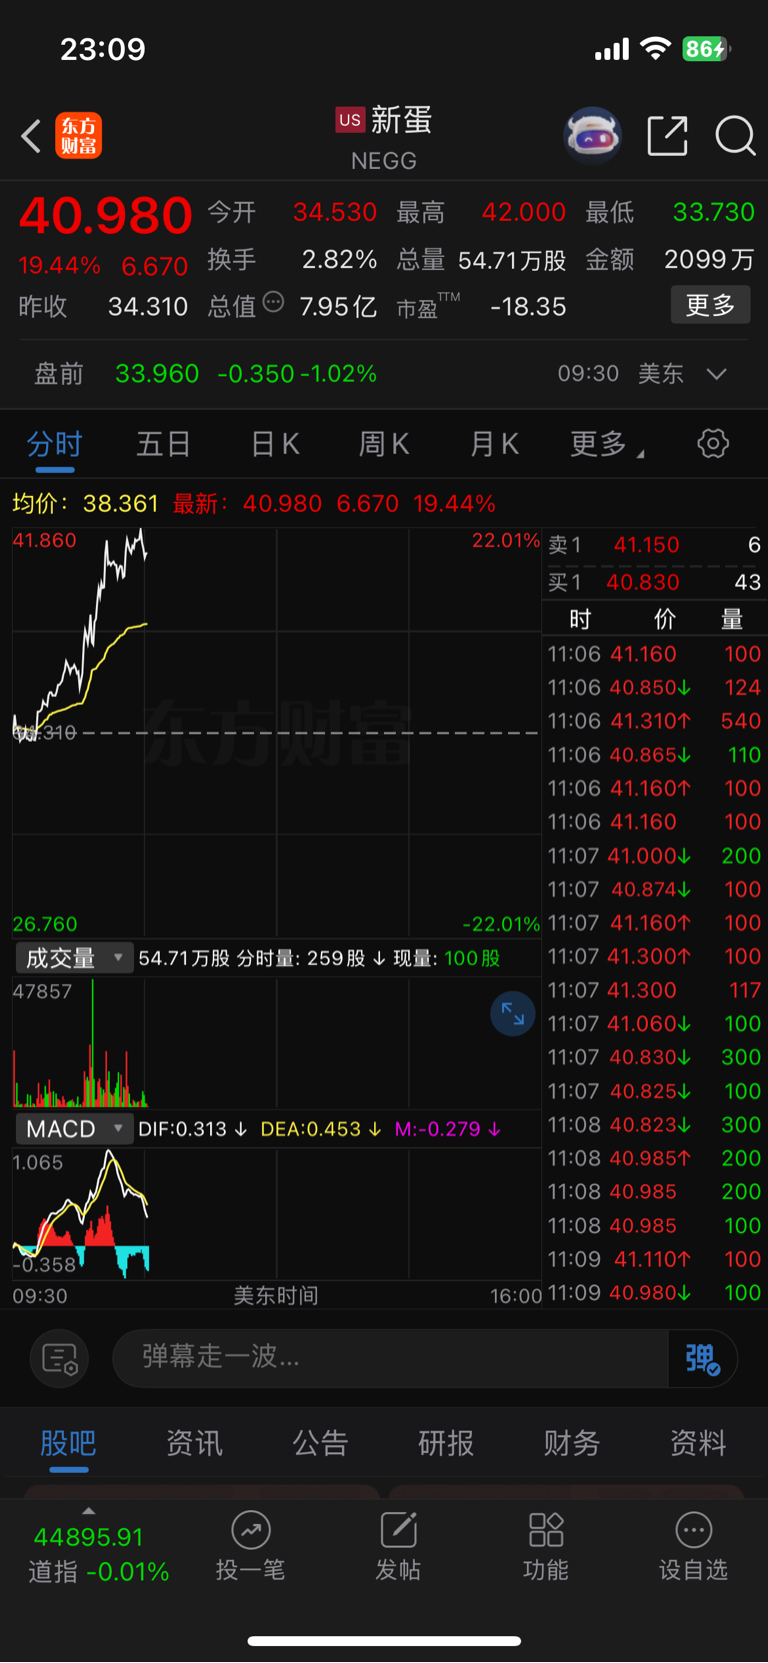The width and height of the screenshot is (768, 1663).
Task: Tap the 换手 2.82% value
Action: coord(340,260)
